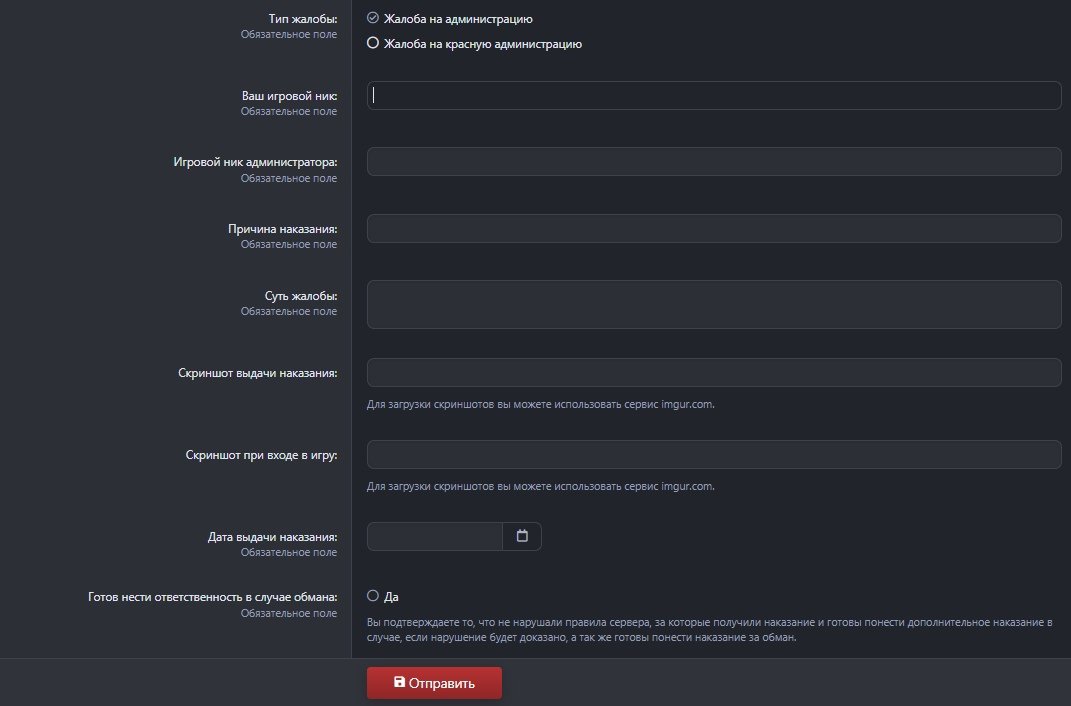This screenshot has width=1071, height=706.
Task: Click the 'Причина наказания:' label text
Action: (x=282, y=229)
